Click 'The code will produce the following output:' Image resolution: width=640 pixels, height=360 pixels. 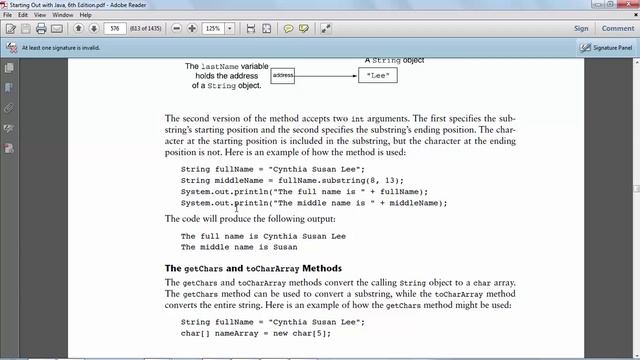[250, 219]
